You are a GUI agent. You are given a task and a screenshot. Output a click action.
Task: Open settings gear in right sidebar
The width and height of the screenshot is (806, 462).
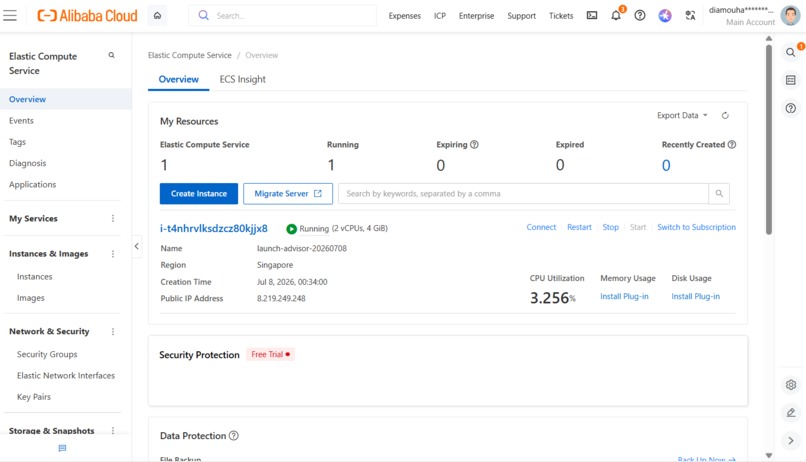(x=791, y=384)
